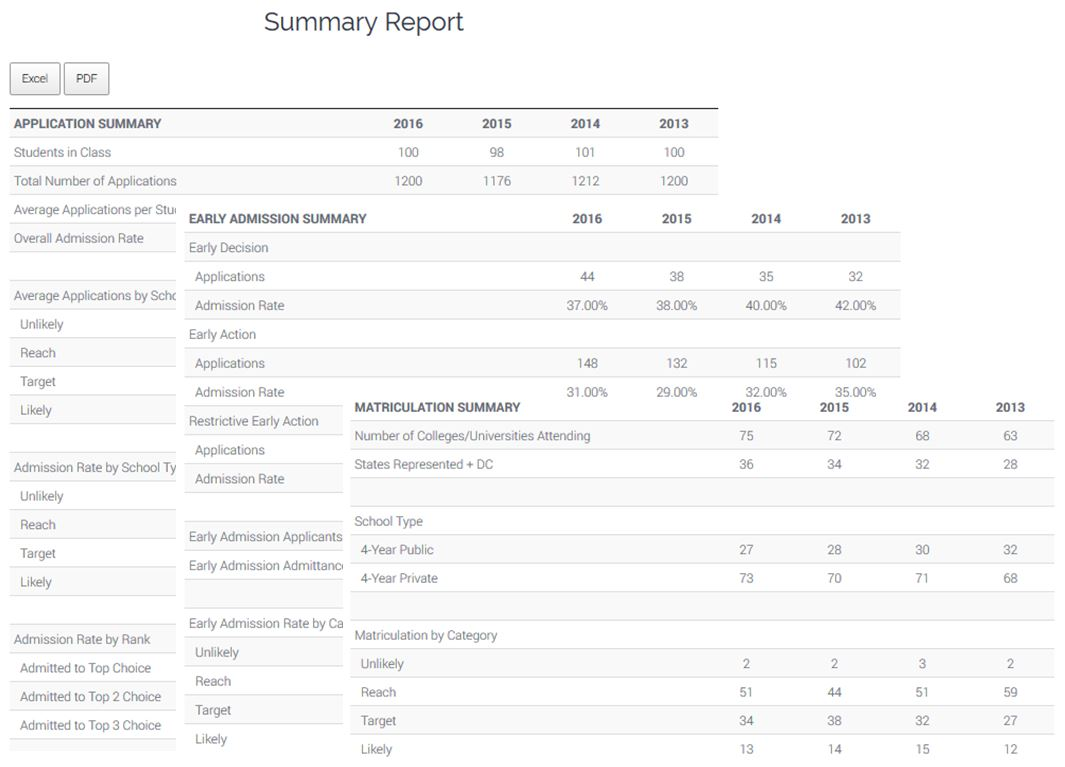Click Number of Colleges/Universities Attending label
Image resolution: width=1065 pixels, height=767 pixels.
[x=472, y=435]
